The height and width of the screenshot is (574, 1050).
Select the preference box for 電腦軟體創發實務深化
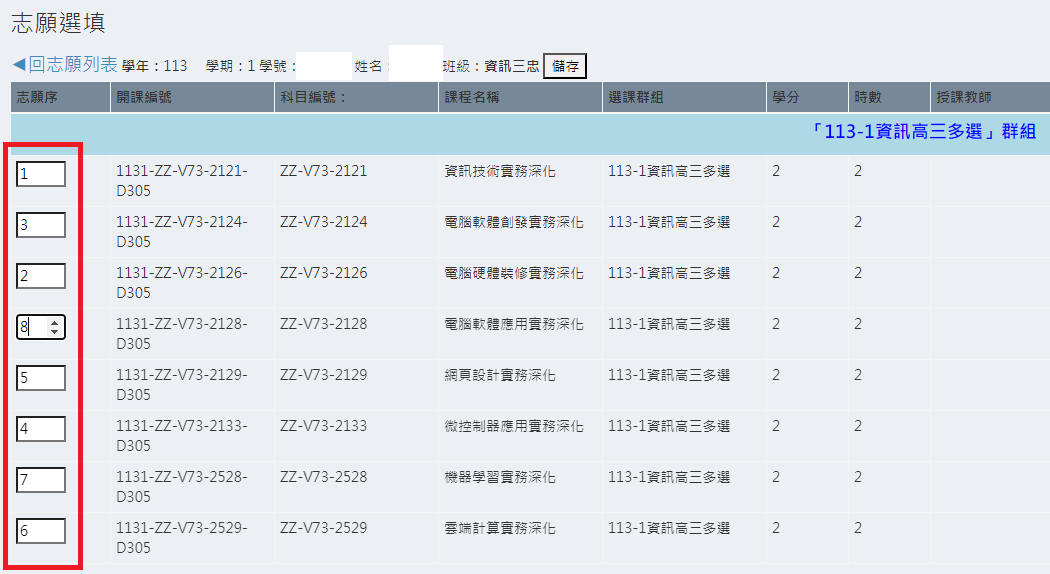[x=40, y=225]
